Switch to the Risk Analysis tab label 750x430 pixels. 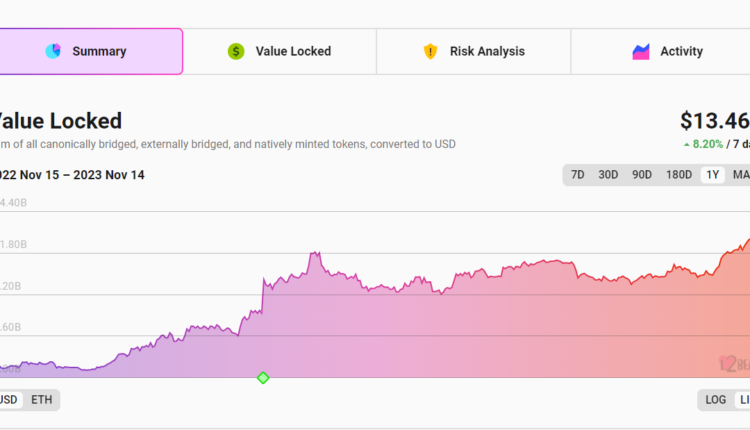click(487, 51)
